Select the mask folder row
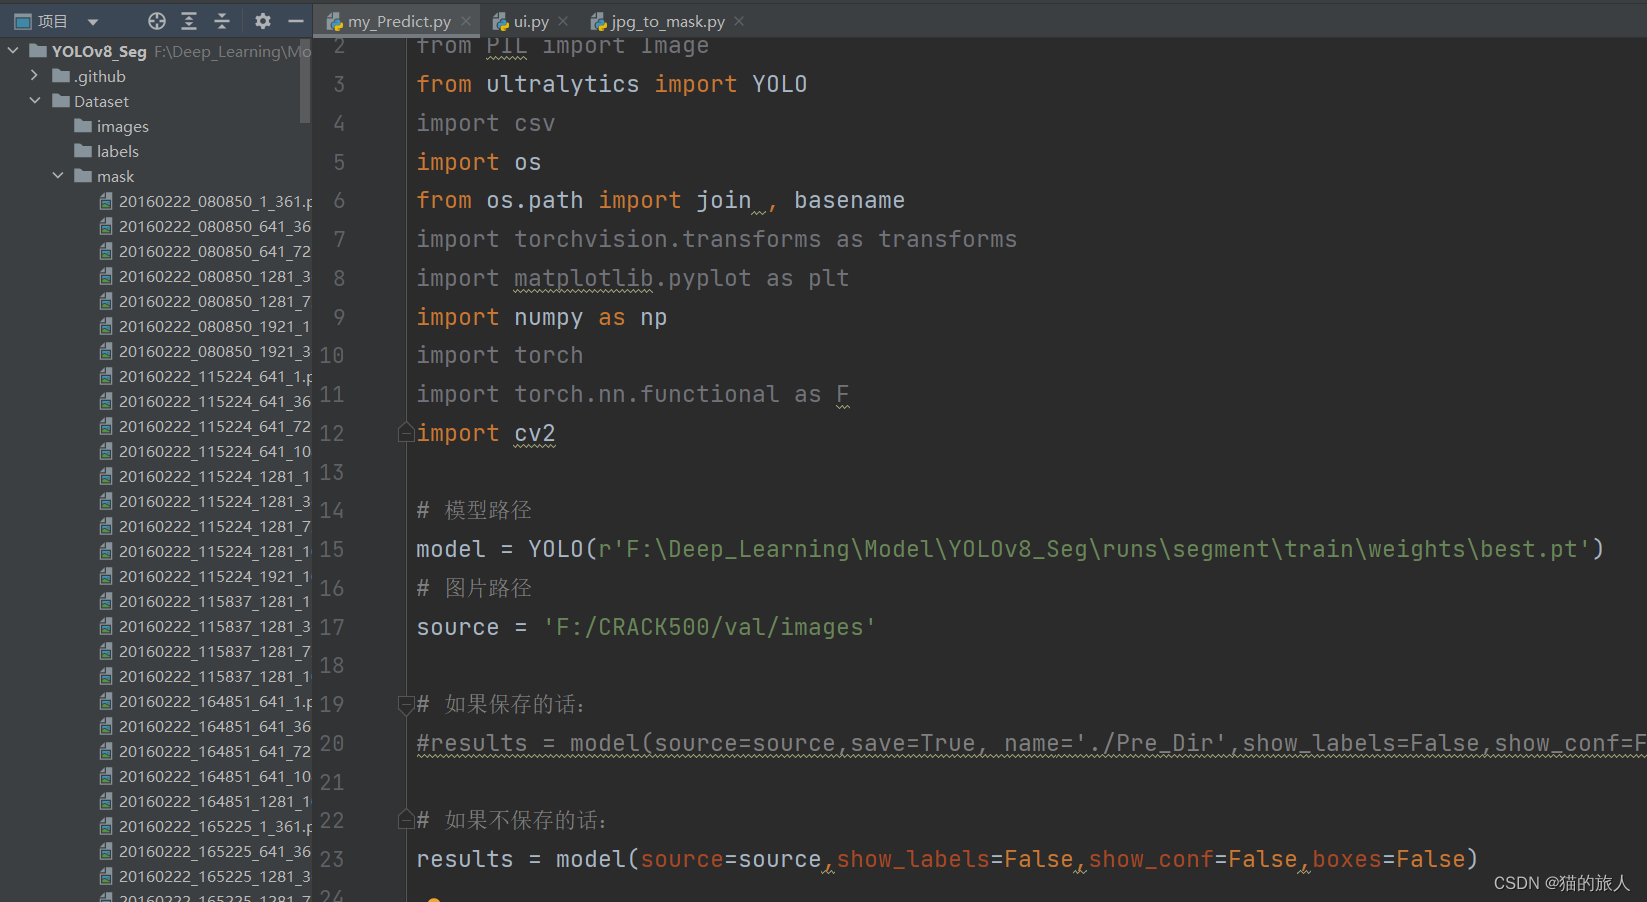The width and height of the screenshot is (1647, 902). [115, 176]
